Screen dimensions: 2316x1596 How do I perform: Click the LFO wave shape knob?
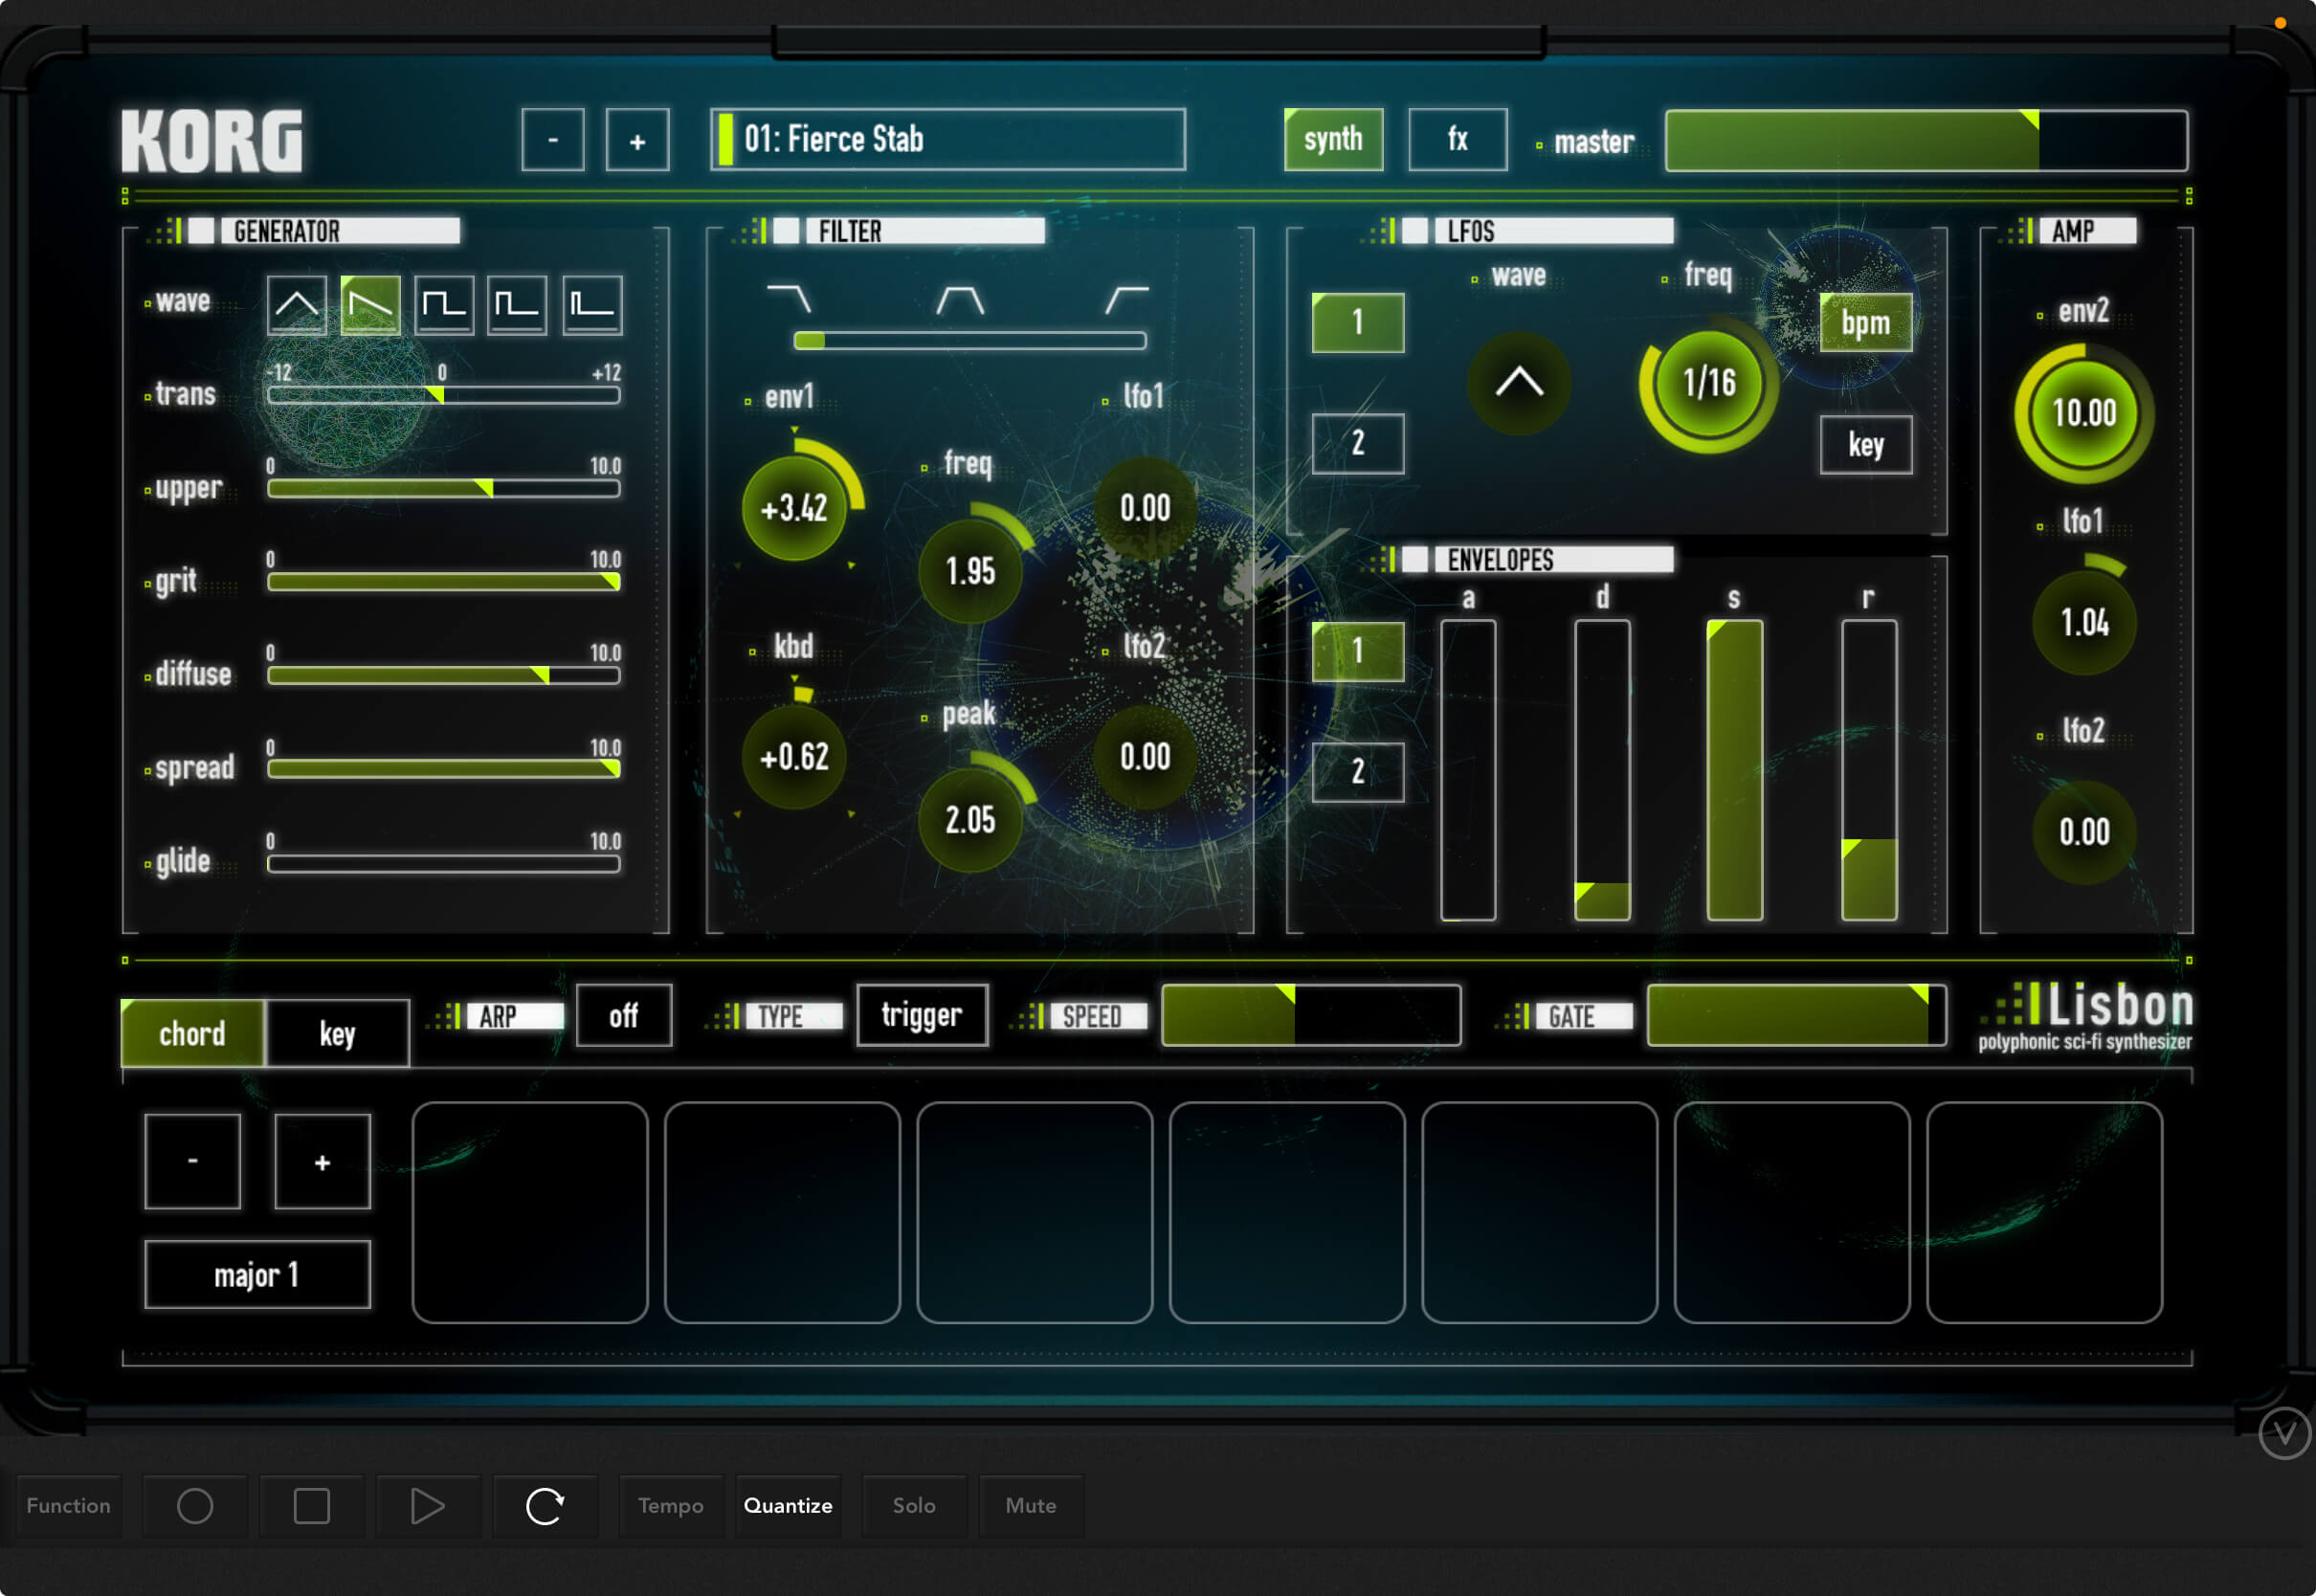point(1518,383)
